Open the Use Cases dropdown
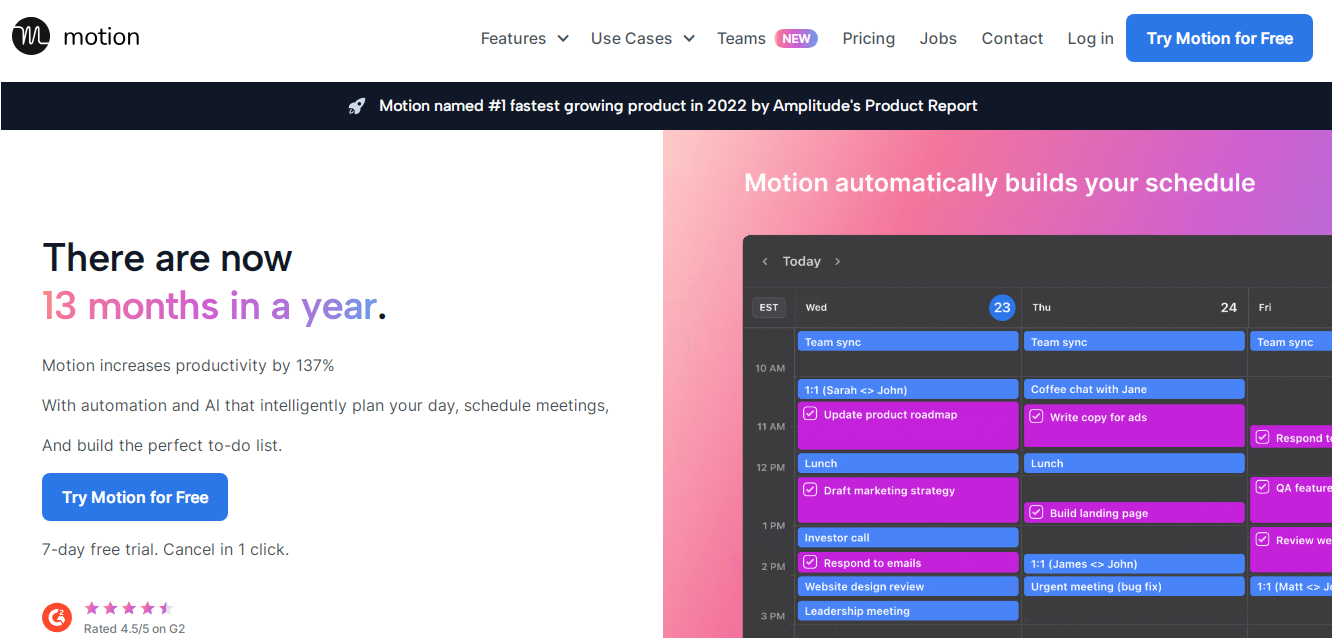Viewport: 1333px width, 639px height. click(642, 38)
